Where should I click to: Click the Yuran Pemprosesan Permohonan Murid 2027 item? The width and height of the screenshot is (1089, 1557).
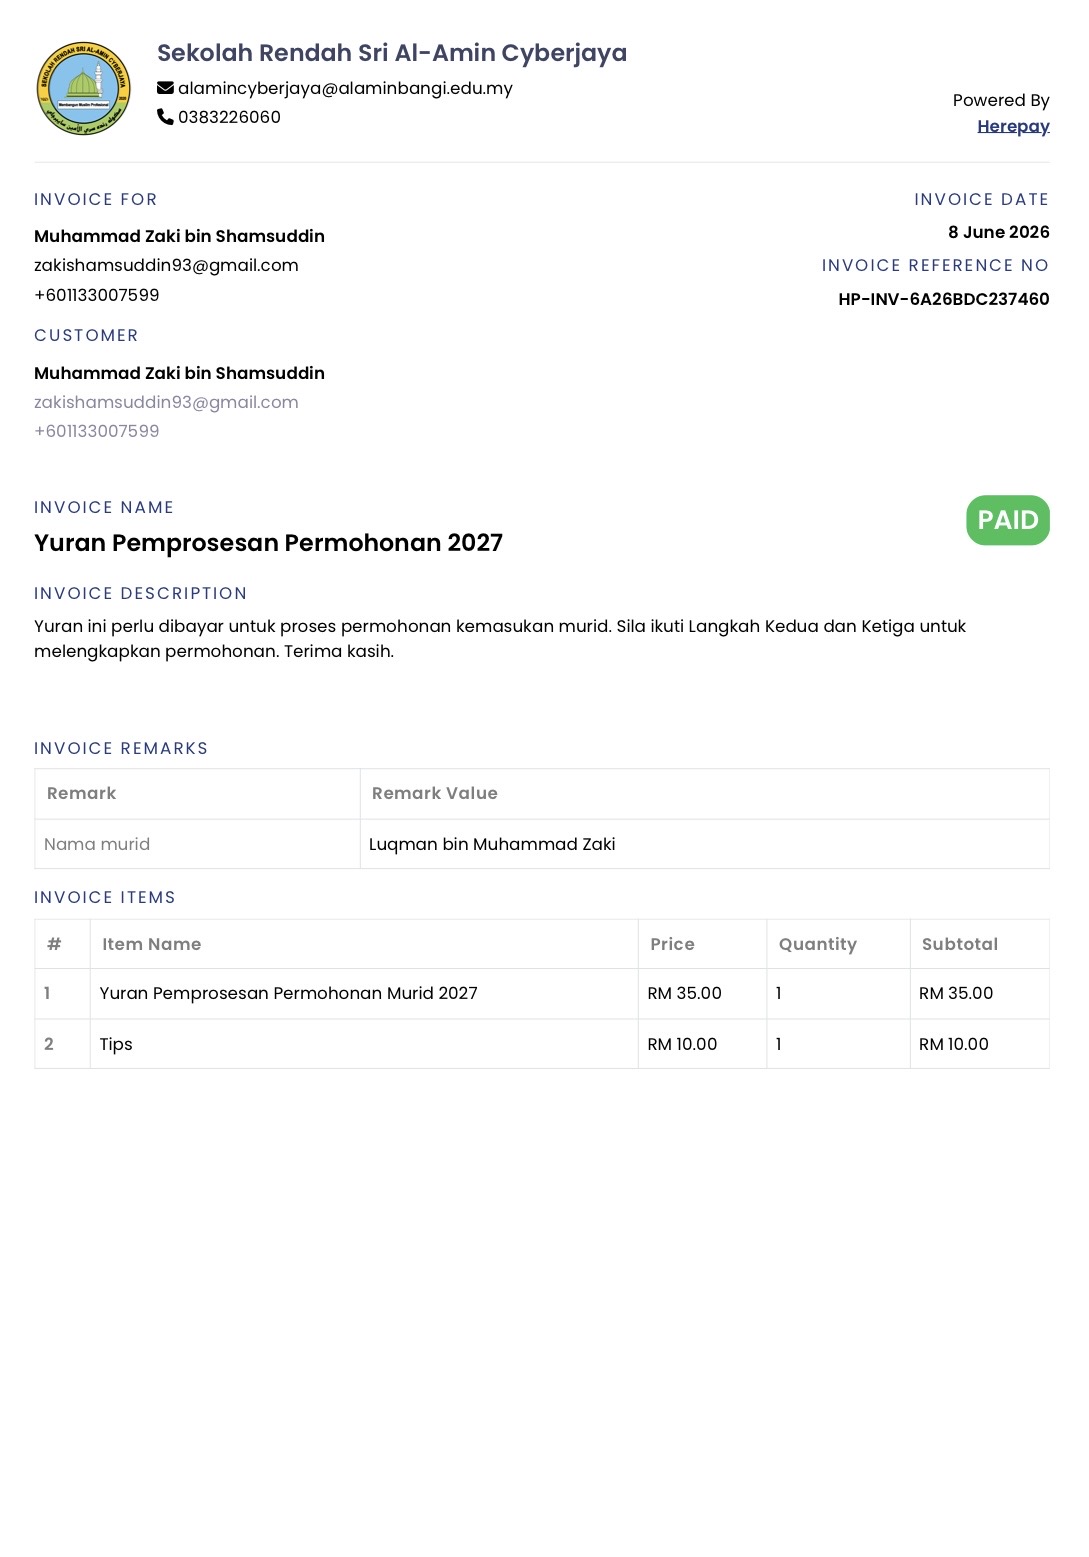tap(289, 993)
